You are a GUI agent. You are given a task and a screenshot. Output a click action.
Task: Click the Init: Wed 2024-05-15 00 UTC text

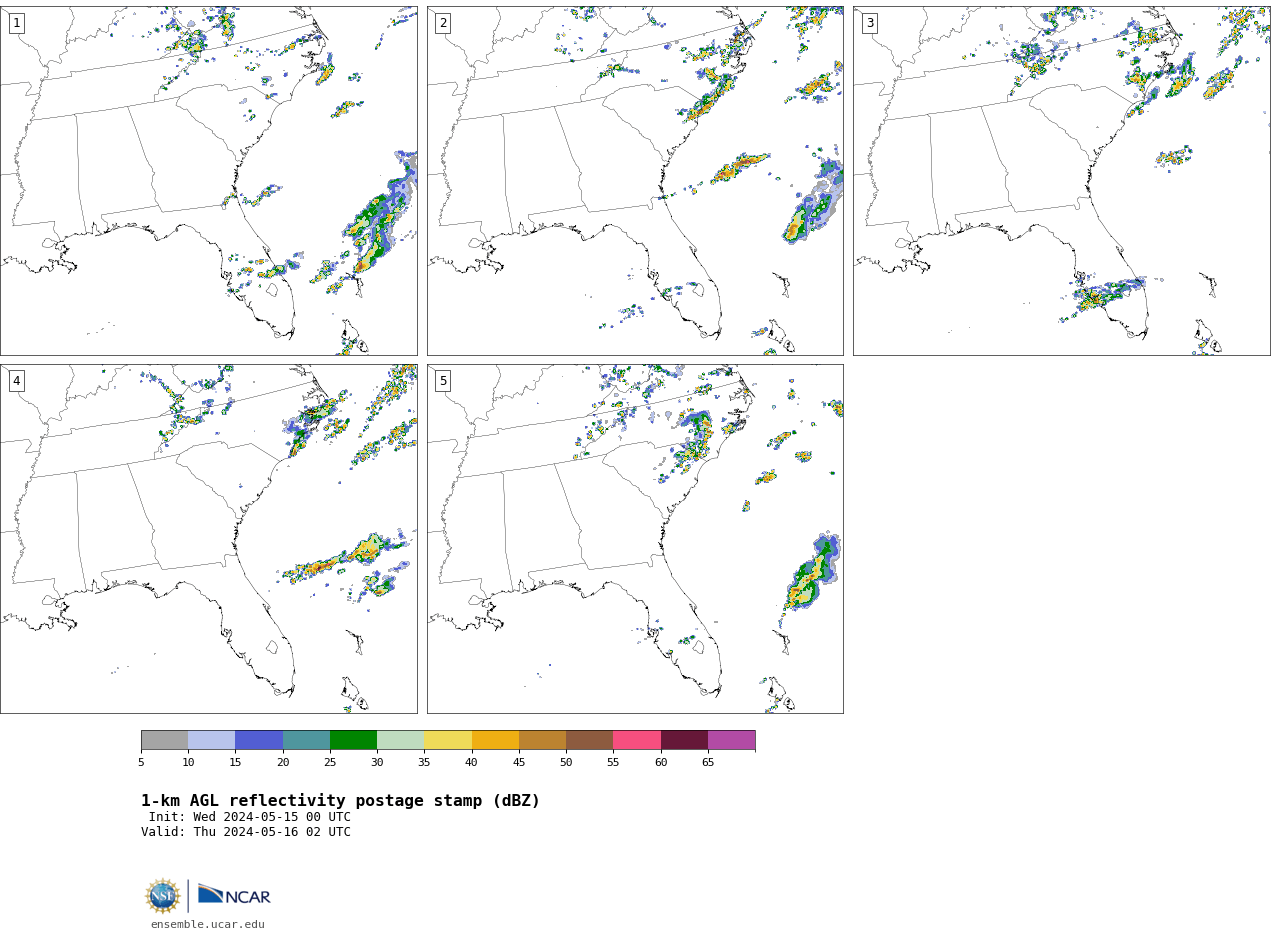click(250, 817)
